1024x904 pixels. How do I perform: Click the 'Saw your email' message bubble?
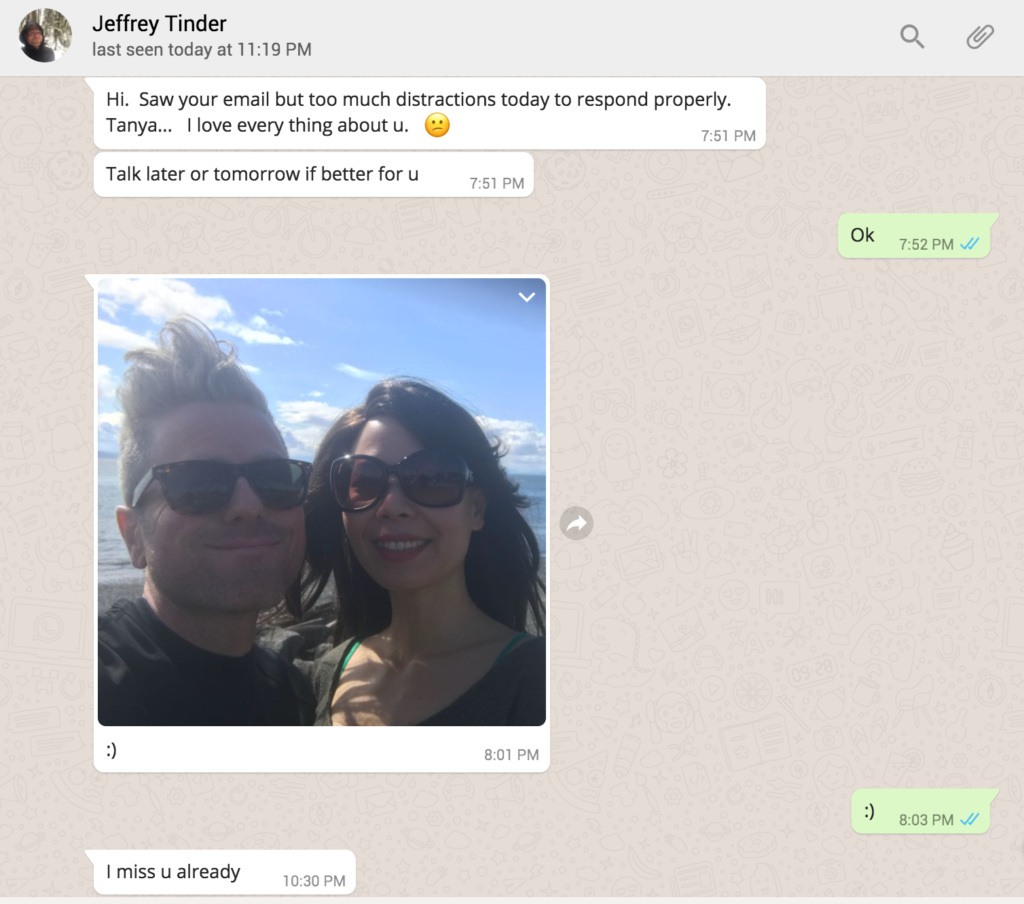point(430,113)
